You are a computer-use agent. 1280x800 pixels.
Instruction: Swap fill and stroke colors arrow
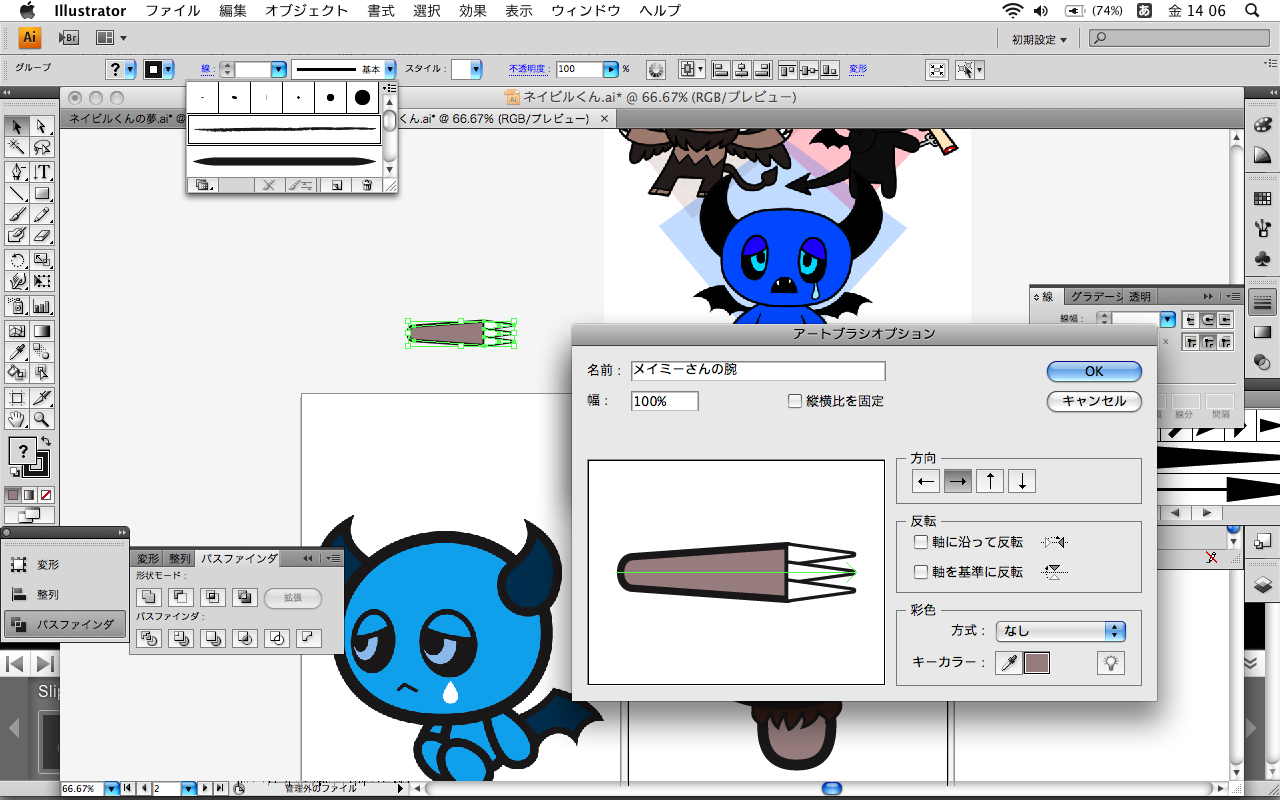click(x=45, y=441)
